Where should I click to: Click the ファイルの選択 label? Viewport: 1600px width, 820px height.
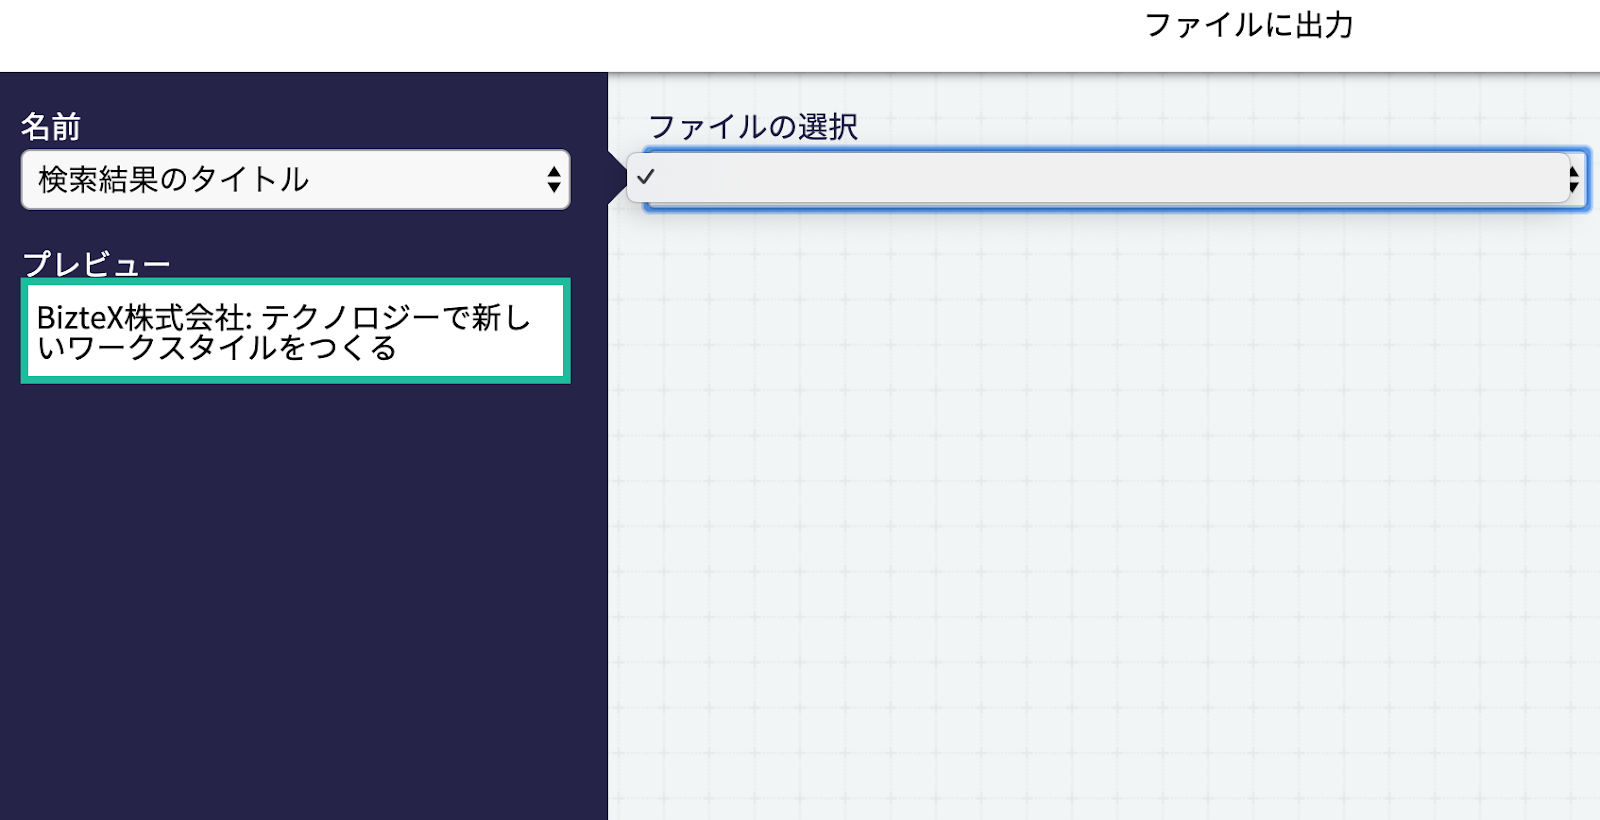point(753,127)
